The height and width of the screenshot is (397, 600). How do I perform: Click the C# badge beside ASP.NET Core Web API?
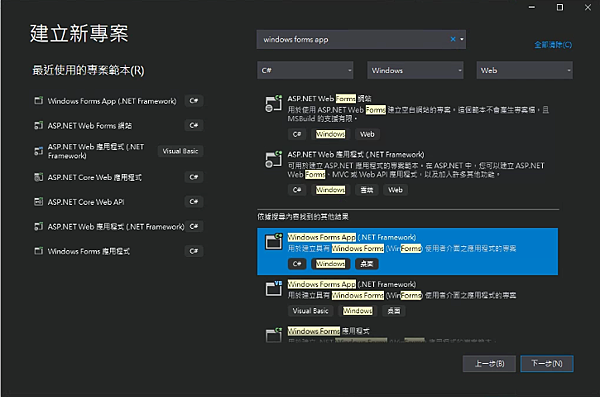tap(194, 202)
